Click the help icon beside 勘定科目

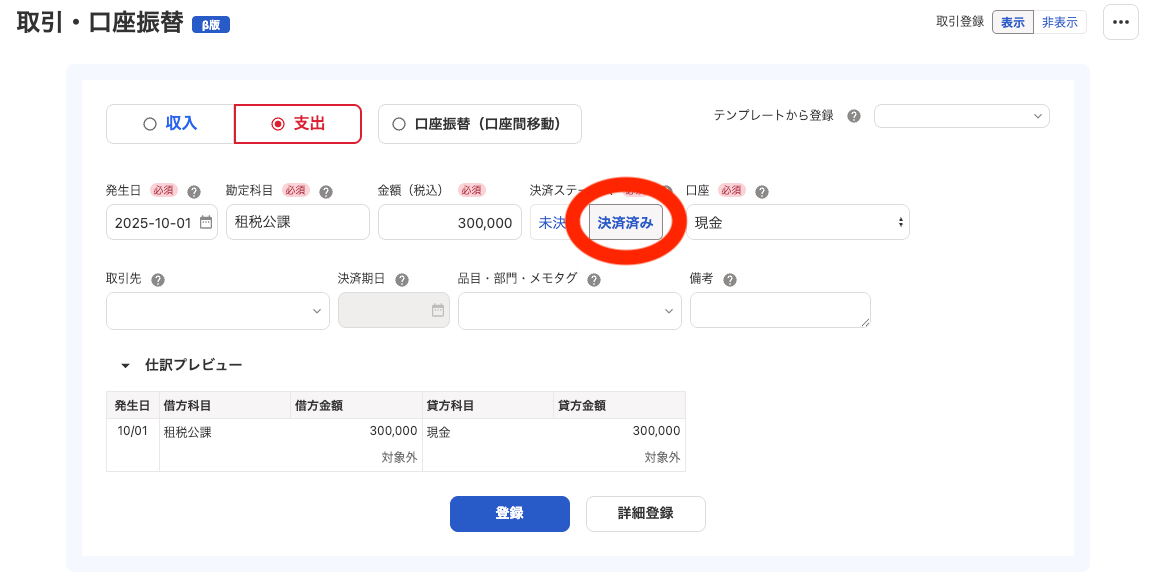click(x=324, y=191)
